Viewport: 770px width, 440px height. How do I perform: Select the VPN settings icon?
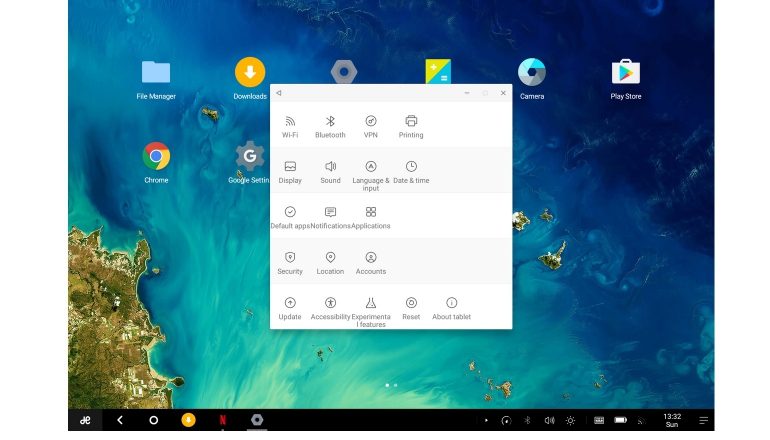370,125
